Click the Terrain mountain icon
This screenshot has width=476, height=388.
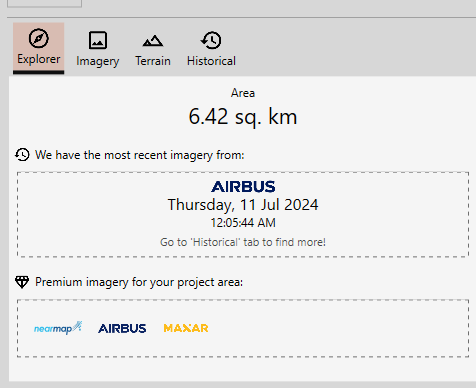click(x=153, y=41)
